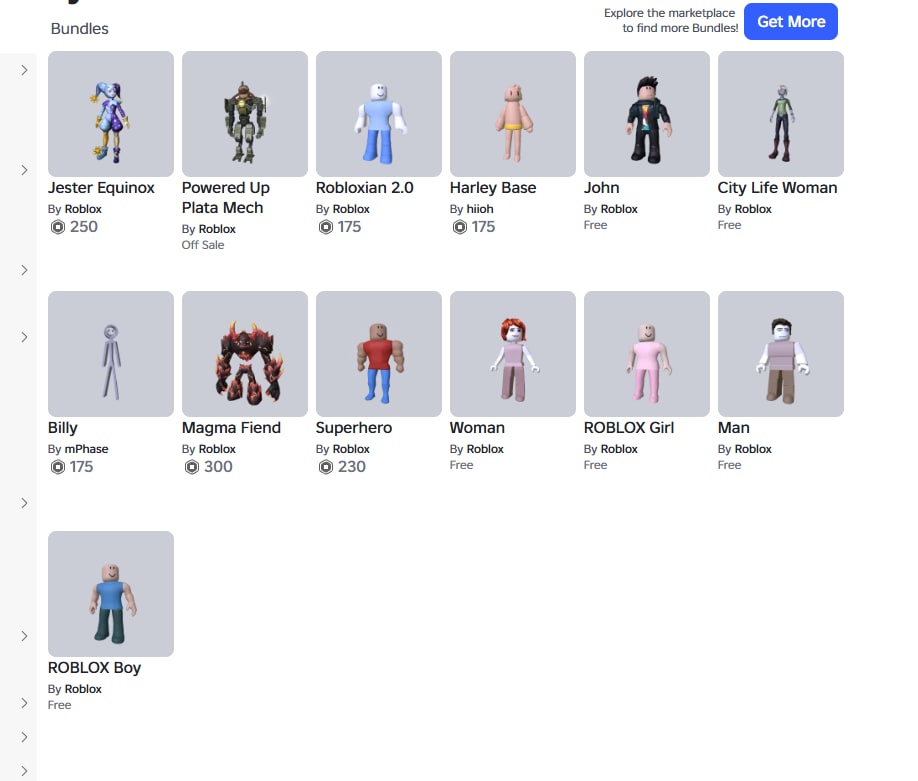Select the John bundle thumbnail
Image resolution: width=918 pixels, height=781 pixels.
(x=646, y=114)
